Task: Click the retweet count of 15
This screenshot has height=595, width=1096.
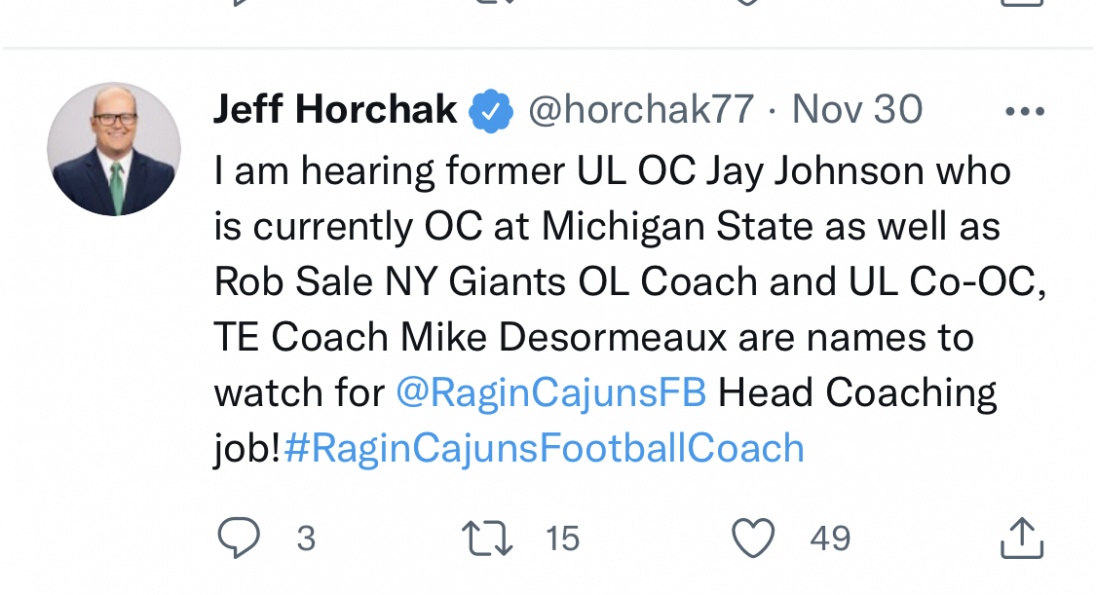Action: [563, 539]
